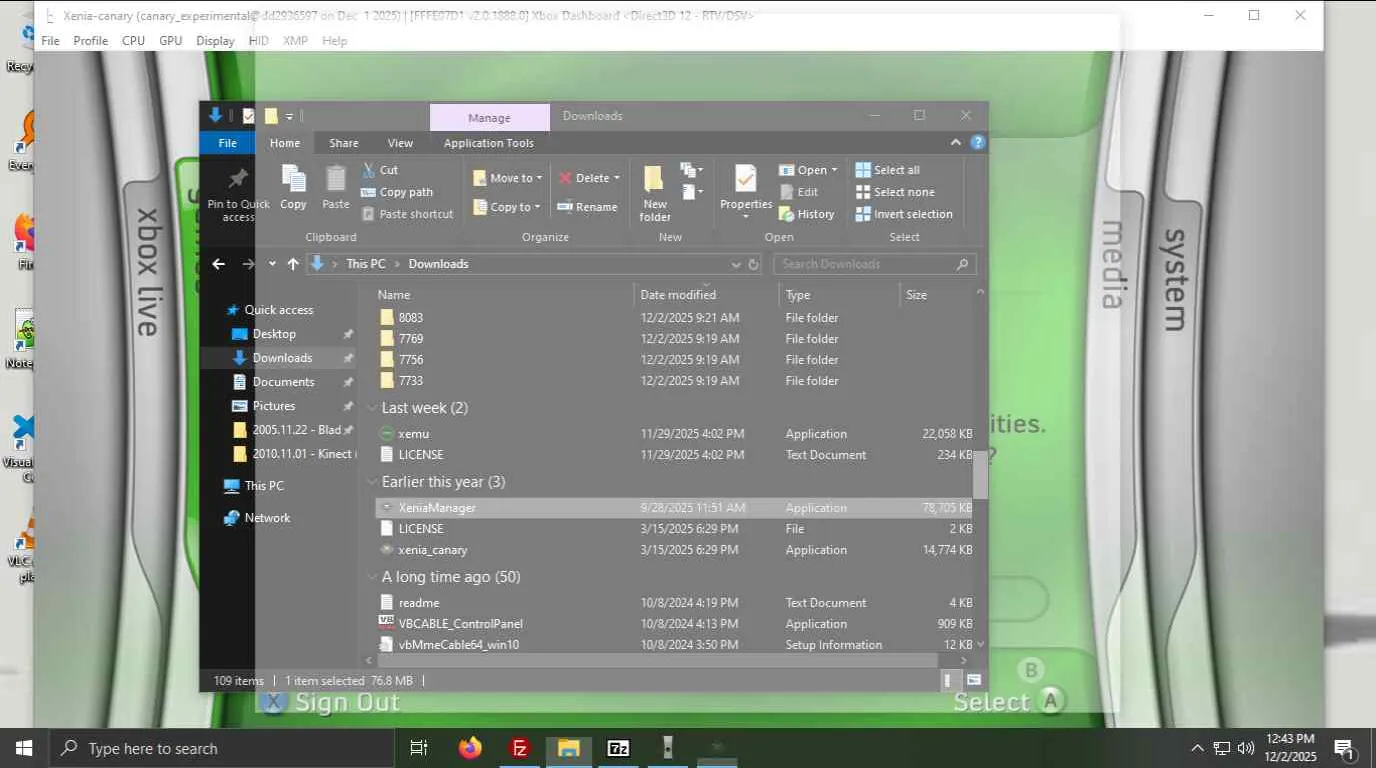Open the Move to dropdown

[508, 178]
